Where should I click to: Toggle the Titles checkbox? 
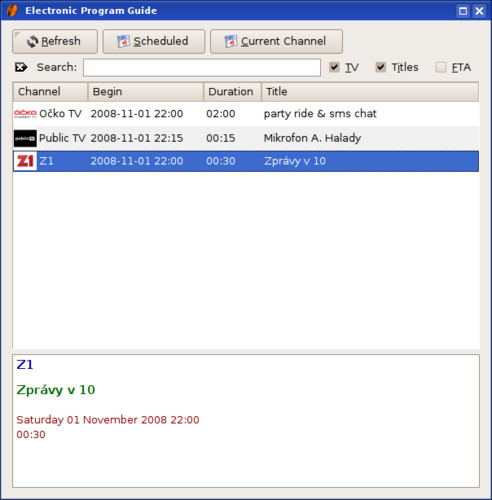(x=381, y=67)
